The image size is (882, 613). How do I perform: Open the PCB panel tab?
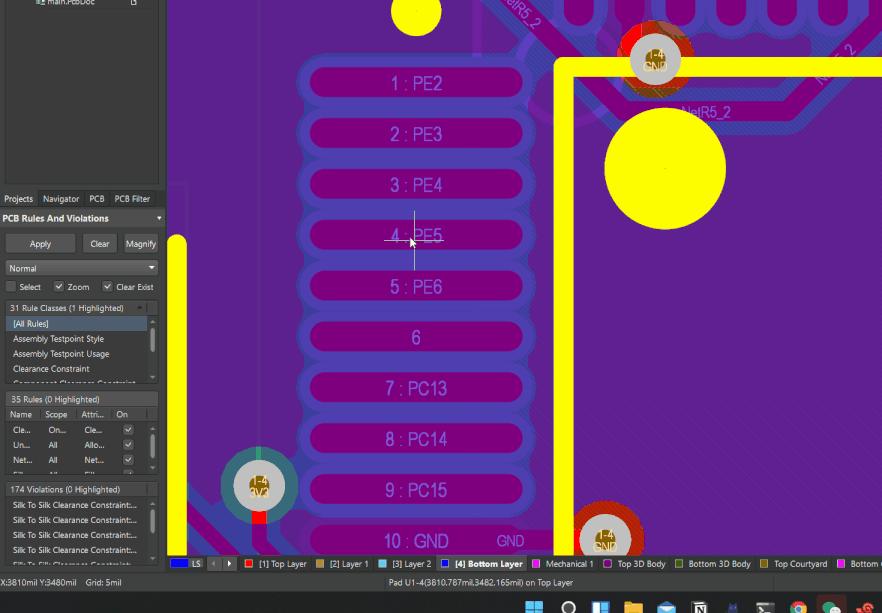click(x=97, y=199)
